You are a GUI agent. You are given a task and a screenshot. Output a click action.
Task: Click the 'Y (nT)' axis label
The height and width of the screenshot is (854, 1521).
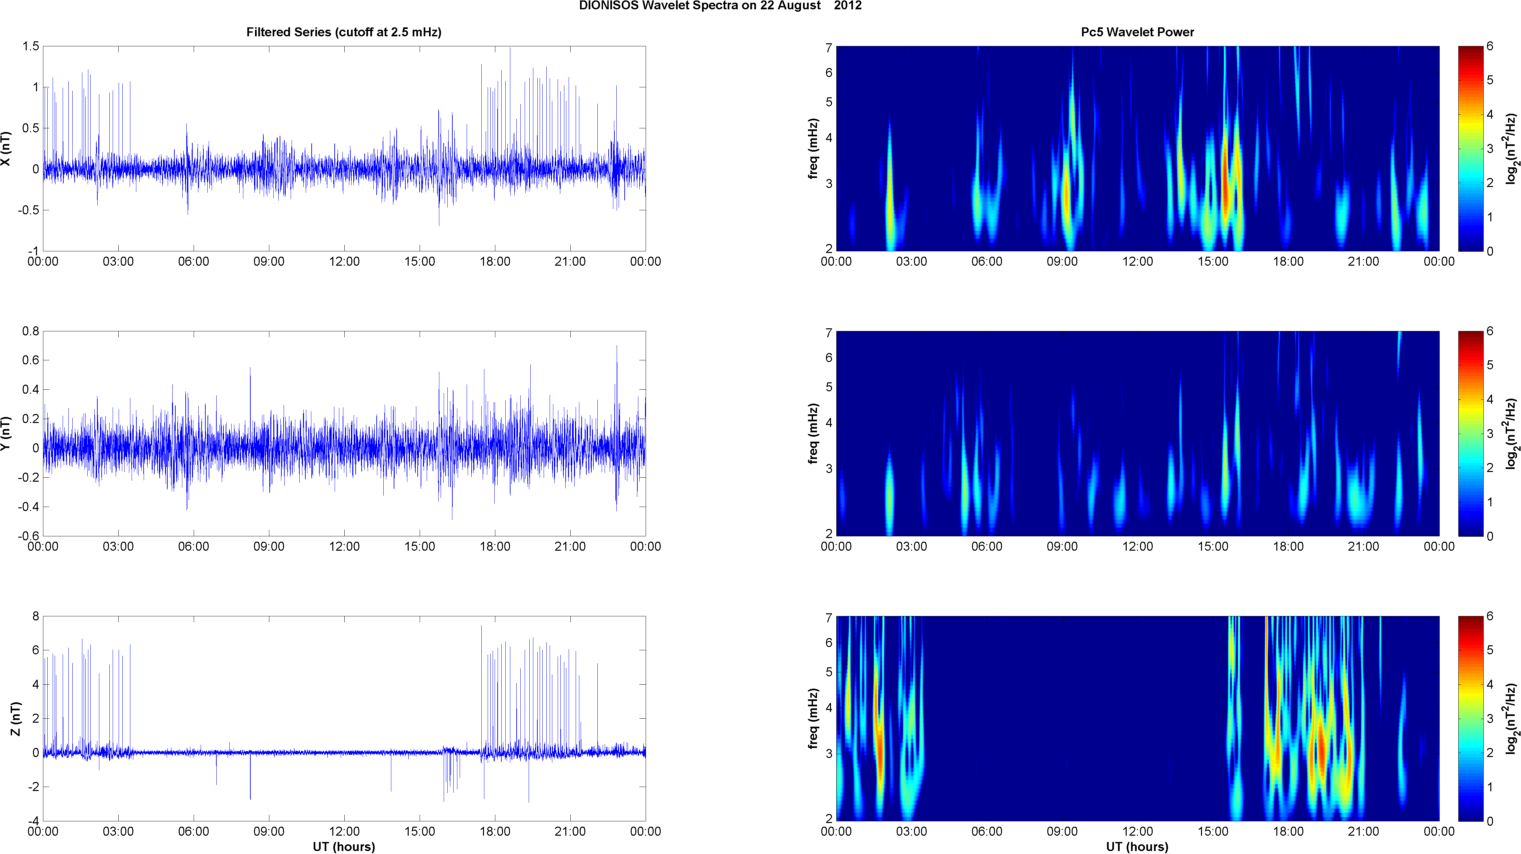coord(6,434)
